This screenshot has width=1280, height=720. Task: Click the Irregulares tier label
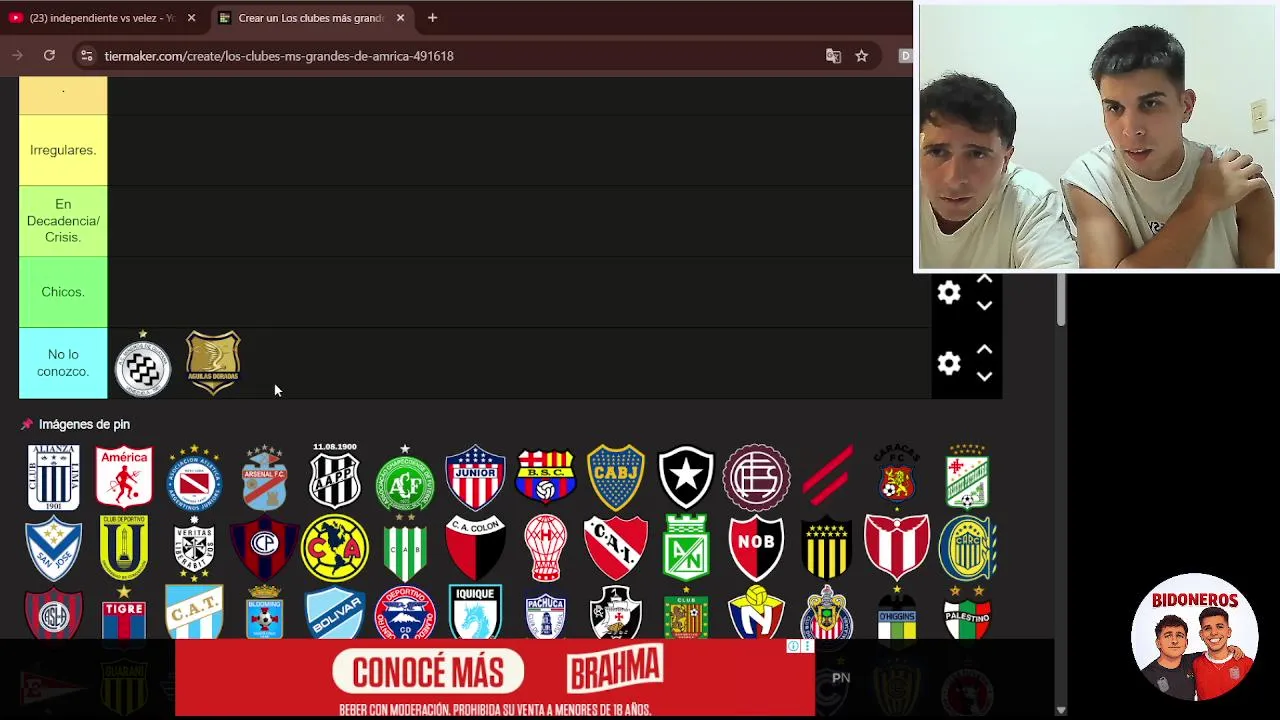pyautogui.click(x=63, y=150)
